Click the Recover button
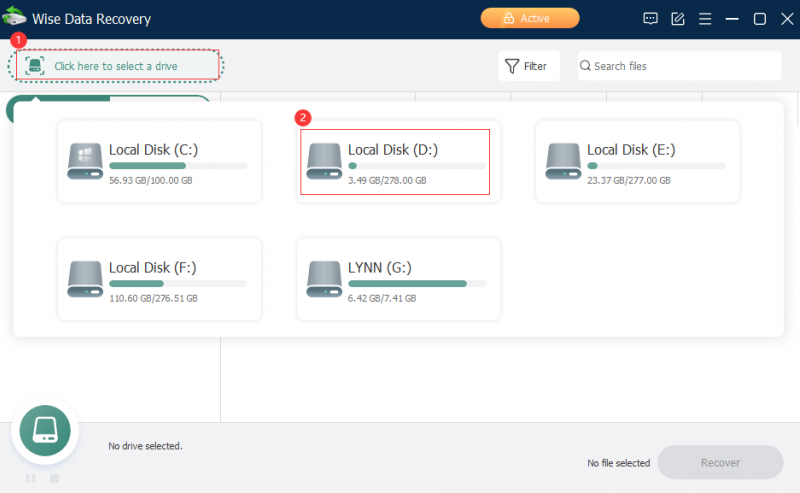This screenshot has height=493, width=800. click(720, 462)
